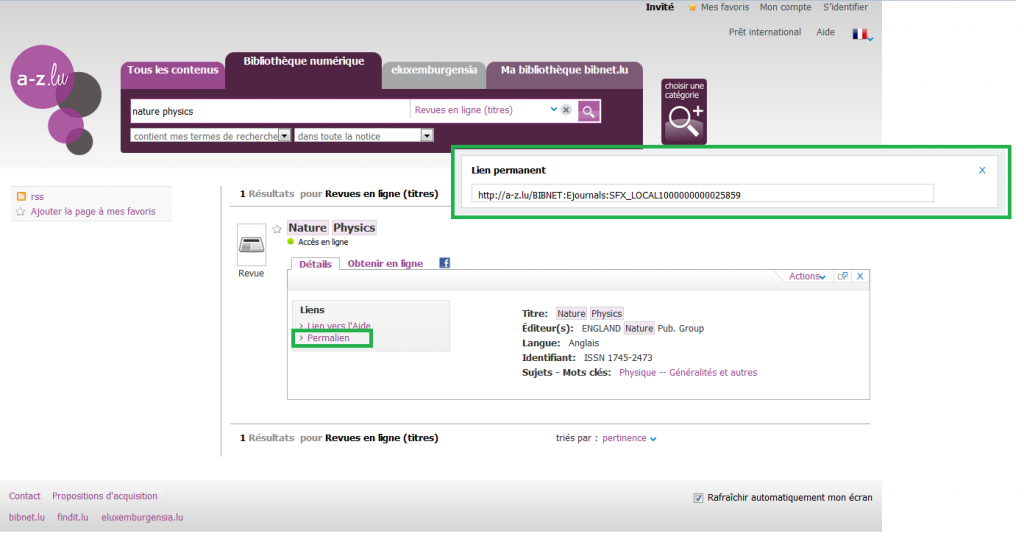Toggle Rafraîchir automatiquement mon écran checkbox

(698, 498)
